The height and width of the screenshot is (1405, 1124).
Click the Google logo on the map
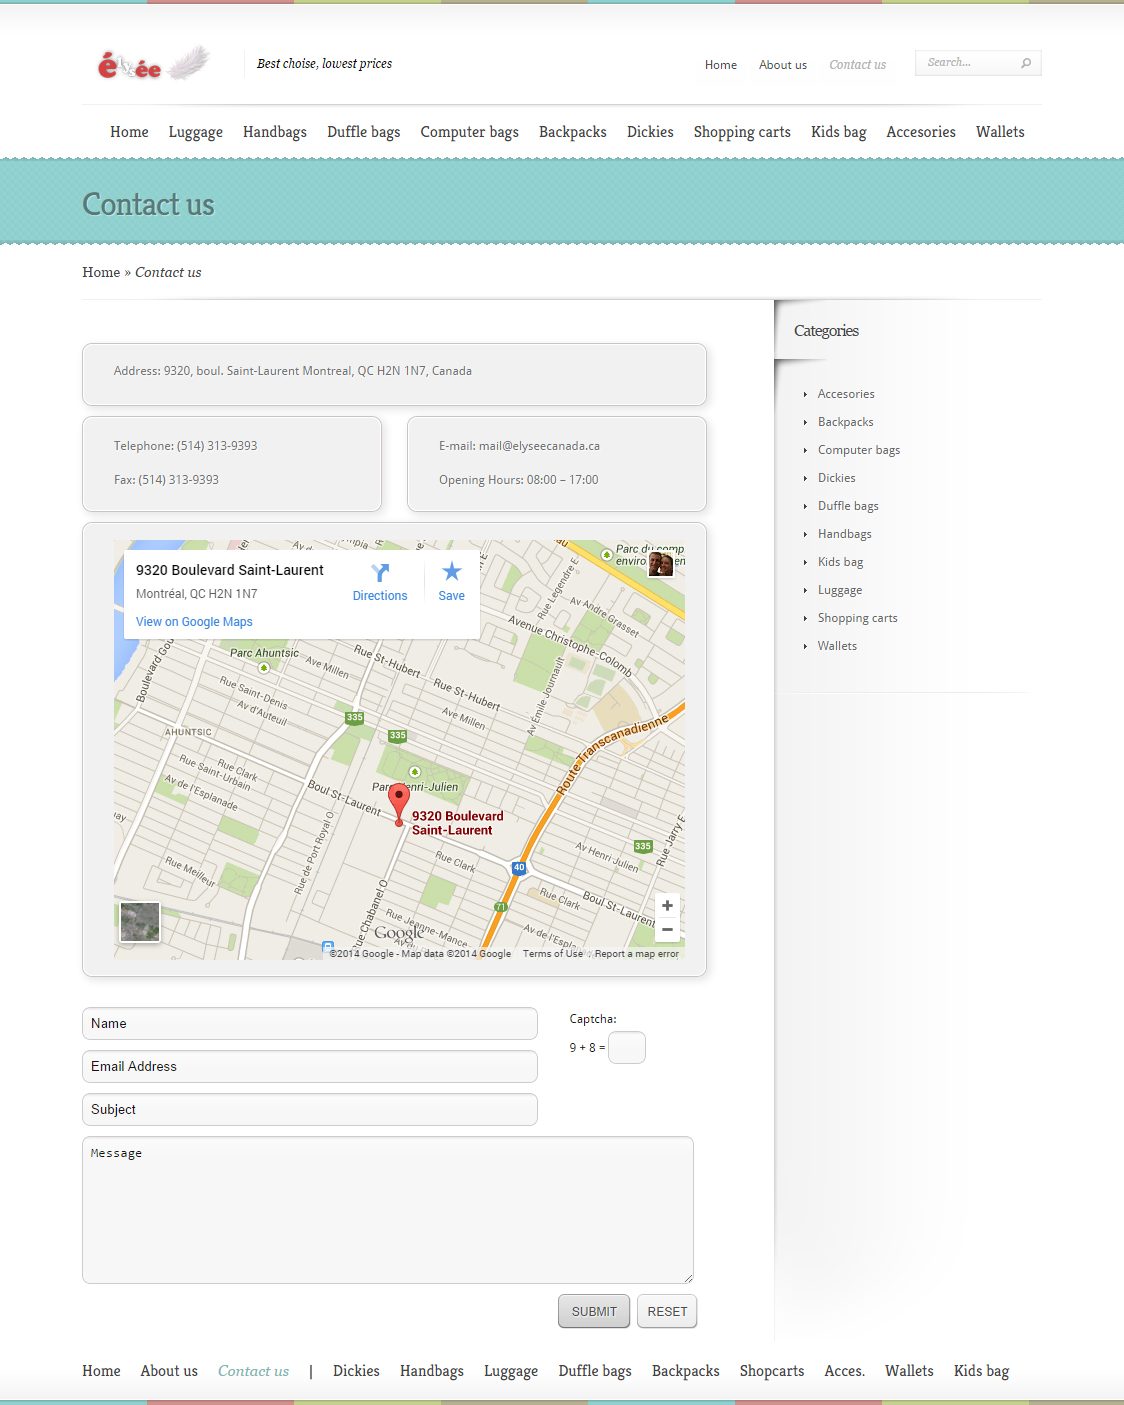pos(399,933)
